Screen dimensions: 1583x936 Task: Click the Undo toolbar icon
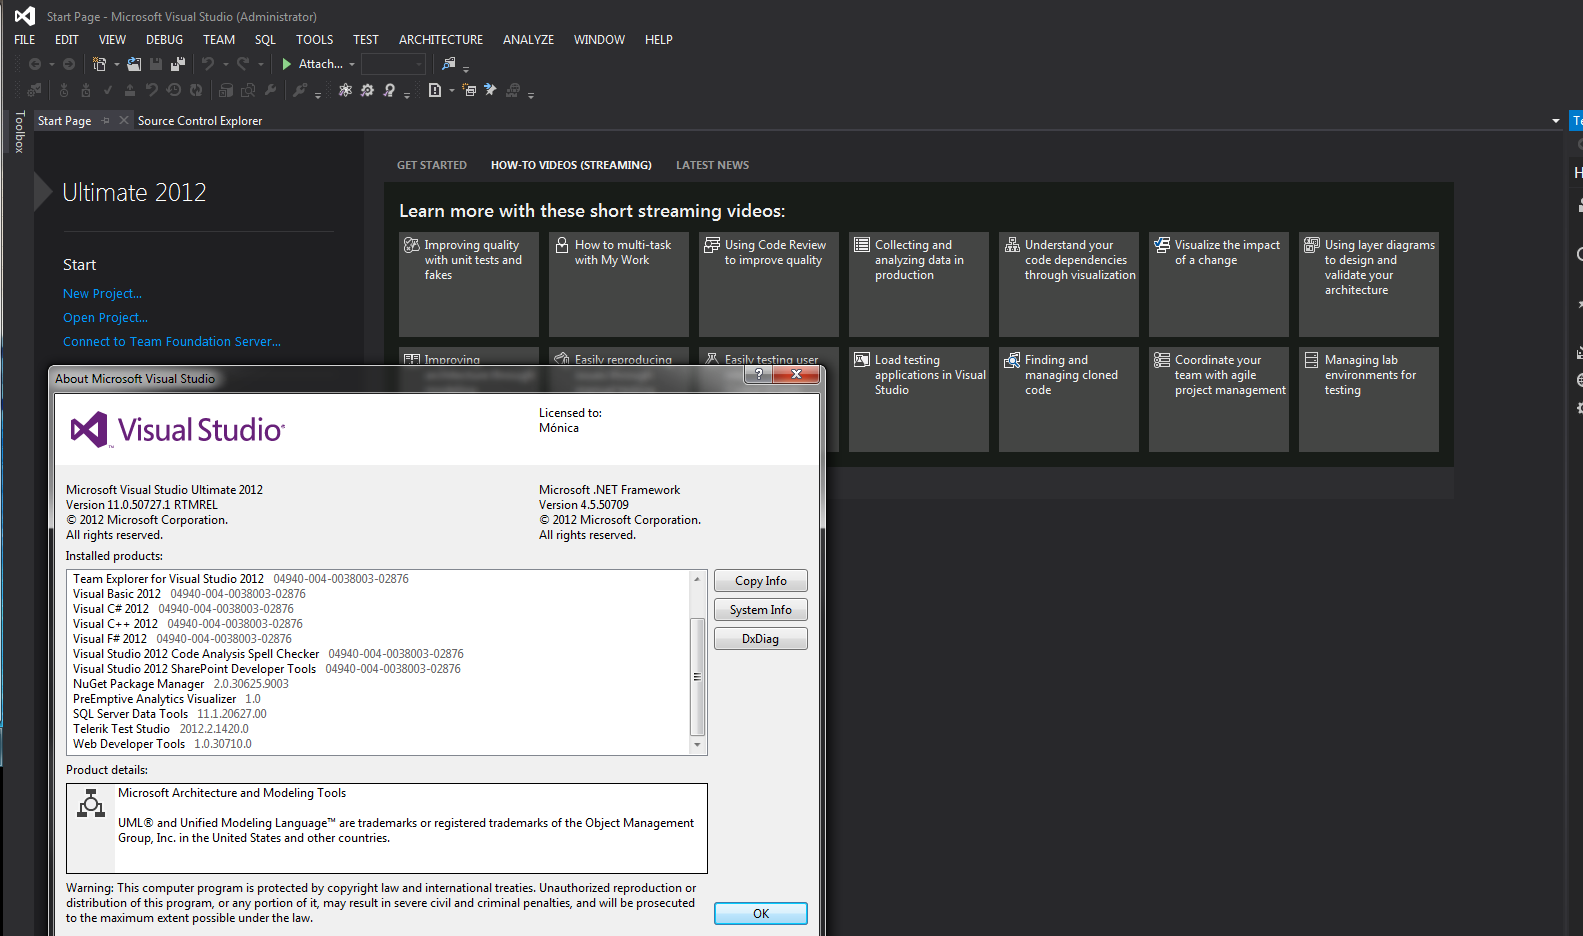[x=208, y=64]
